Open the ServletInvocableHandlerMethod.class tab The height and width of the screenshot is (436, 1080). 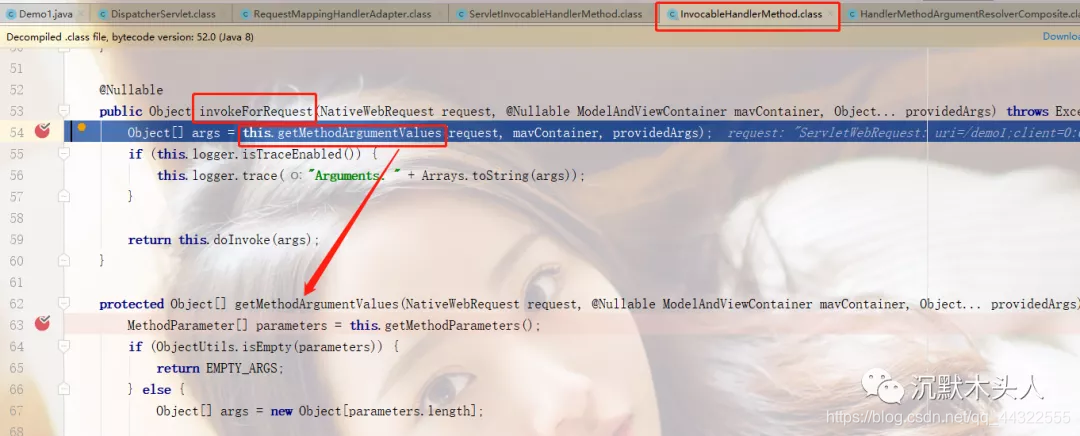click(556, 14)
